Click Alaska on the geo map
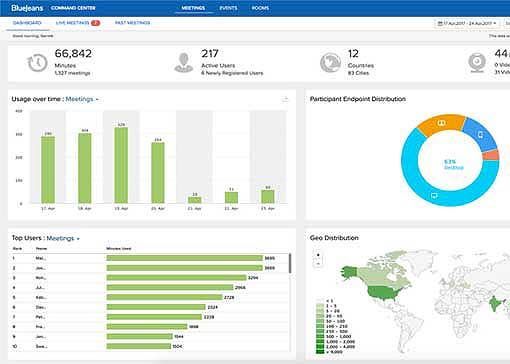 (x=349, y=273)
